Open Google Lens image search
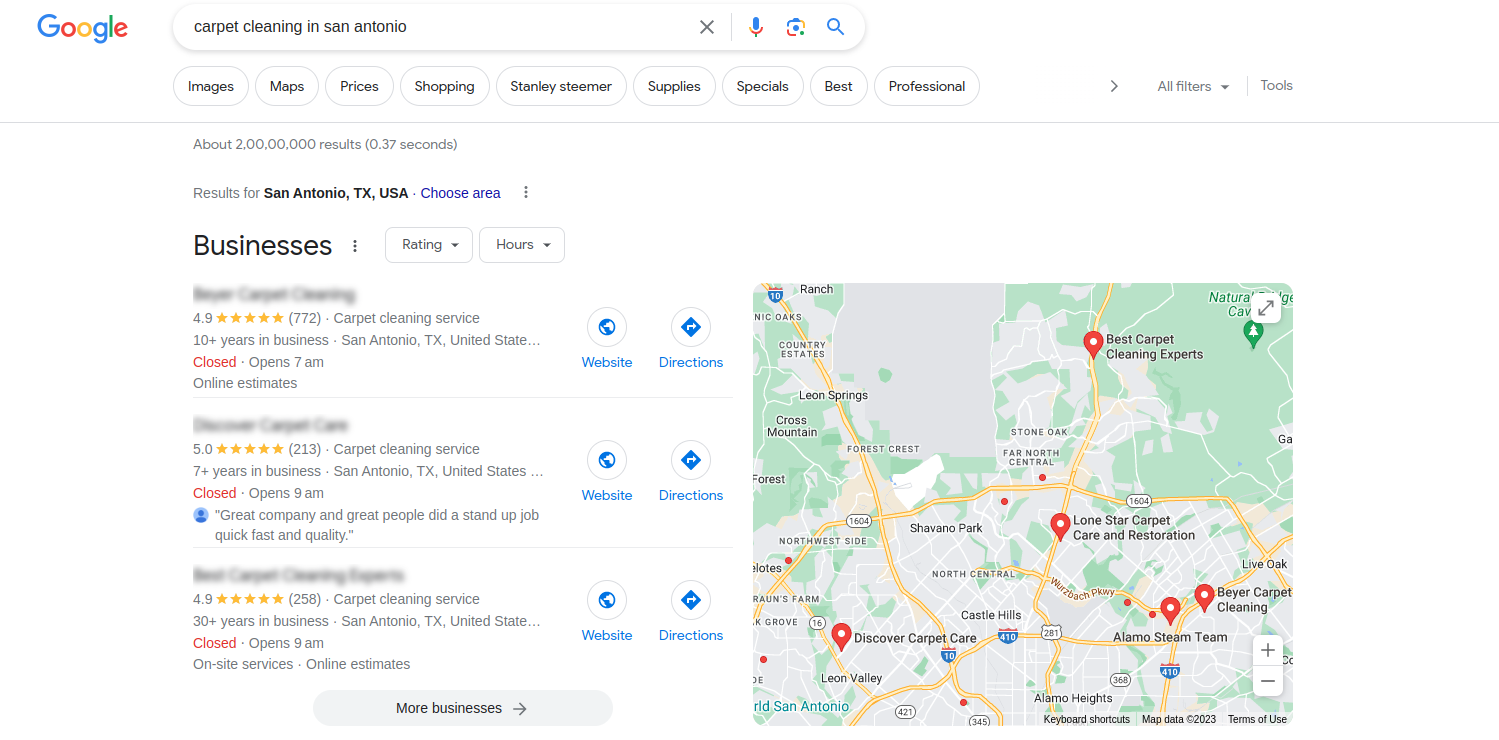The width and height of the screenshot is (1499, 740). [796, 27]
